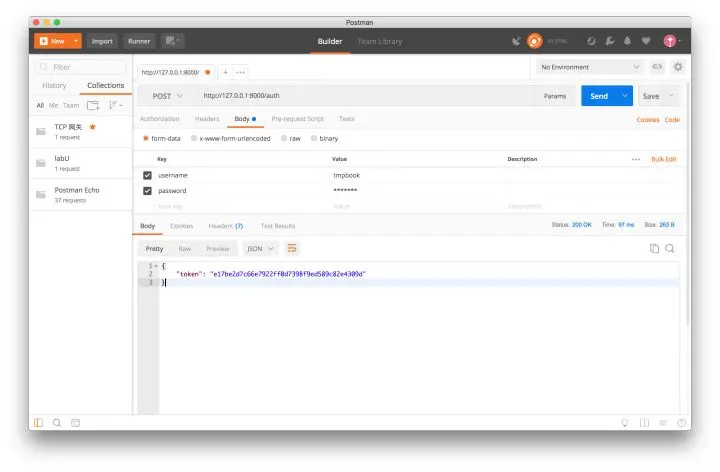Select the All collections filter
This screenshot has height=472, width=720.
40,106
